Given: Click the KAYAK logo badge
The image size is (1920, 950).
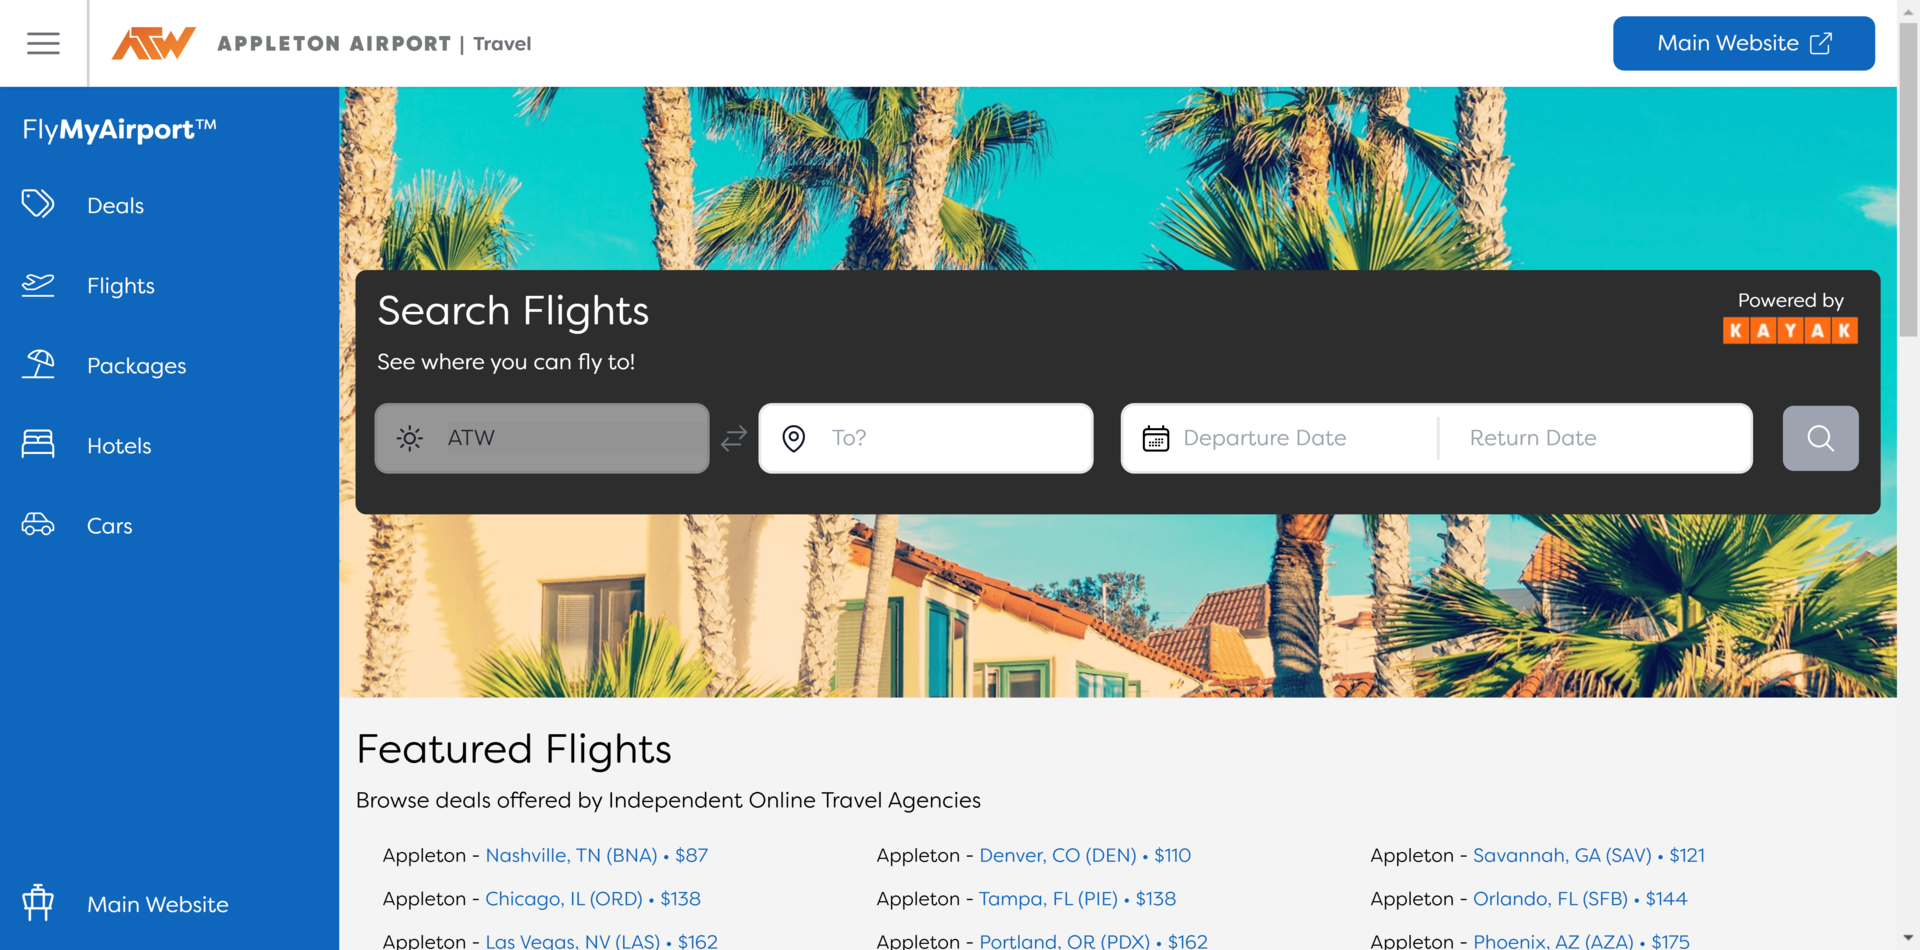Looking at the screenshot, I should 1790,330.
